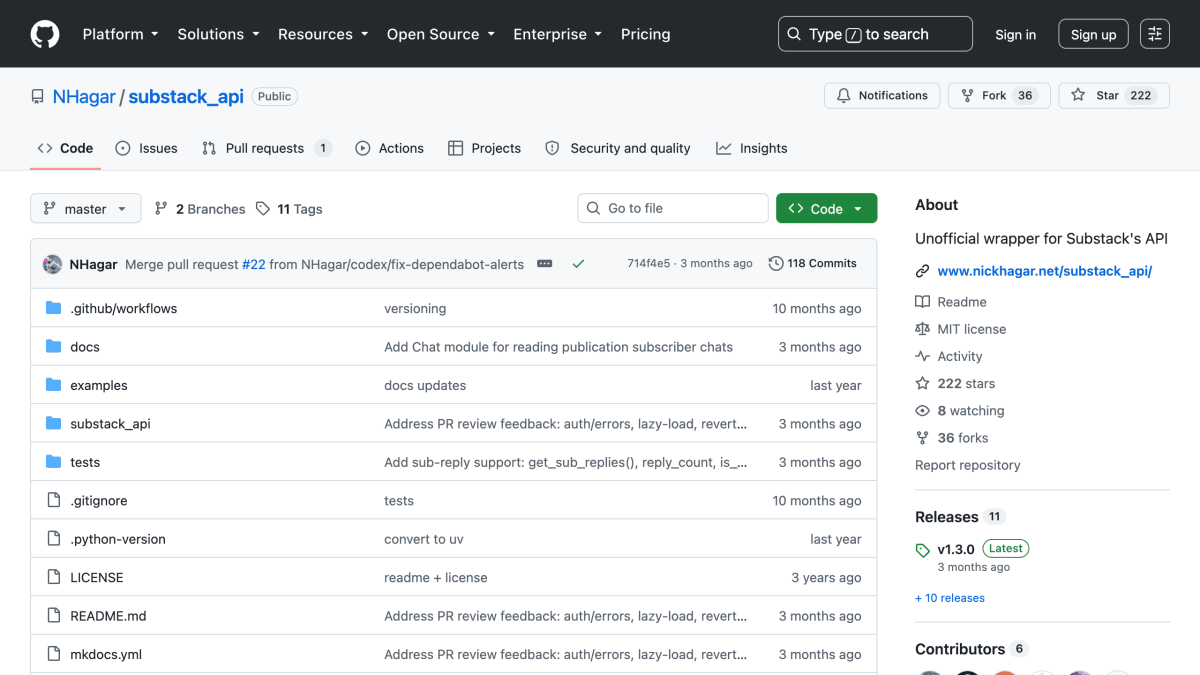Open the Projects tab
This screenshot has height=675, width=1200.
pos(484,148)
